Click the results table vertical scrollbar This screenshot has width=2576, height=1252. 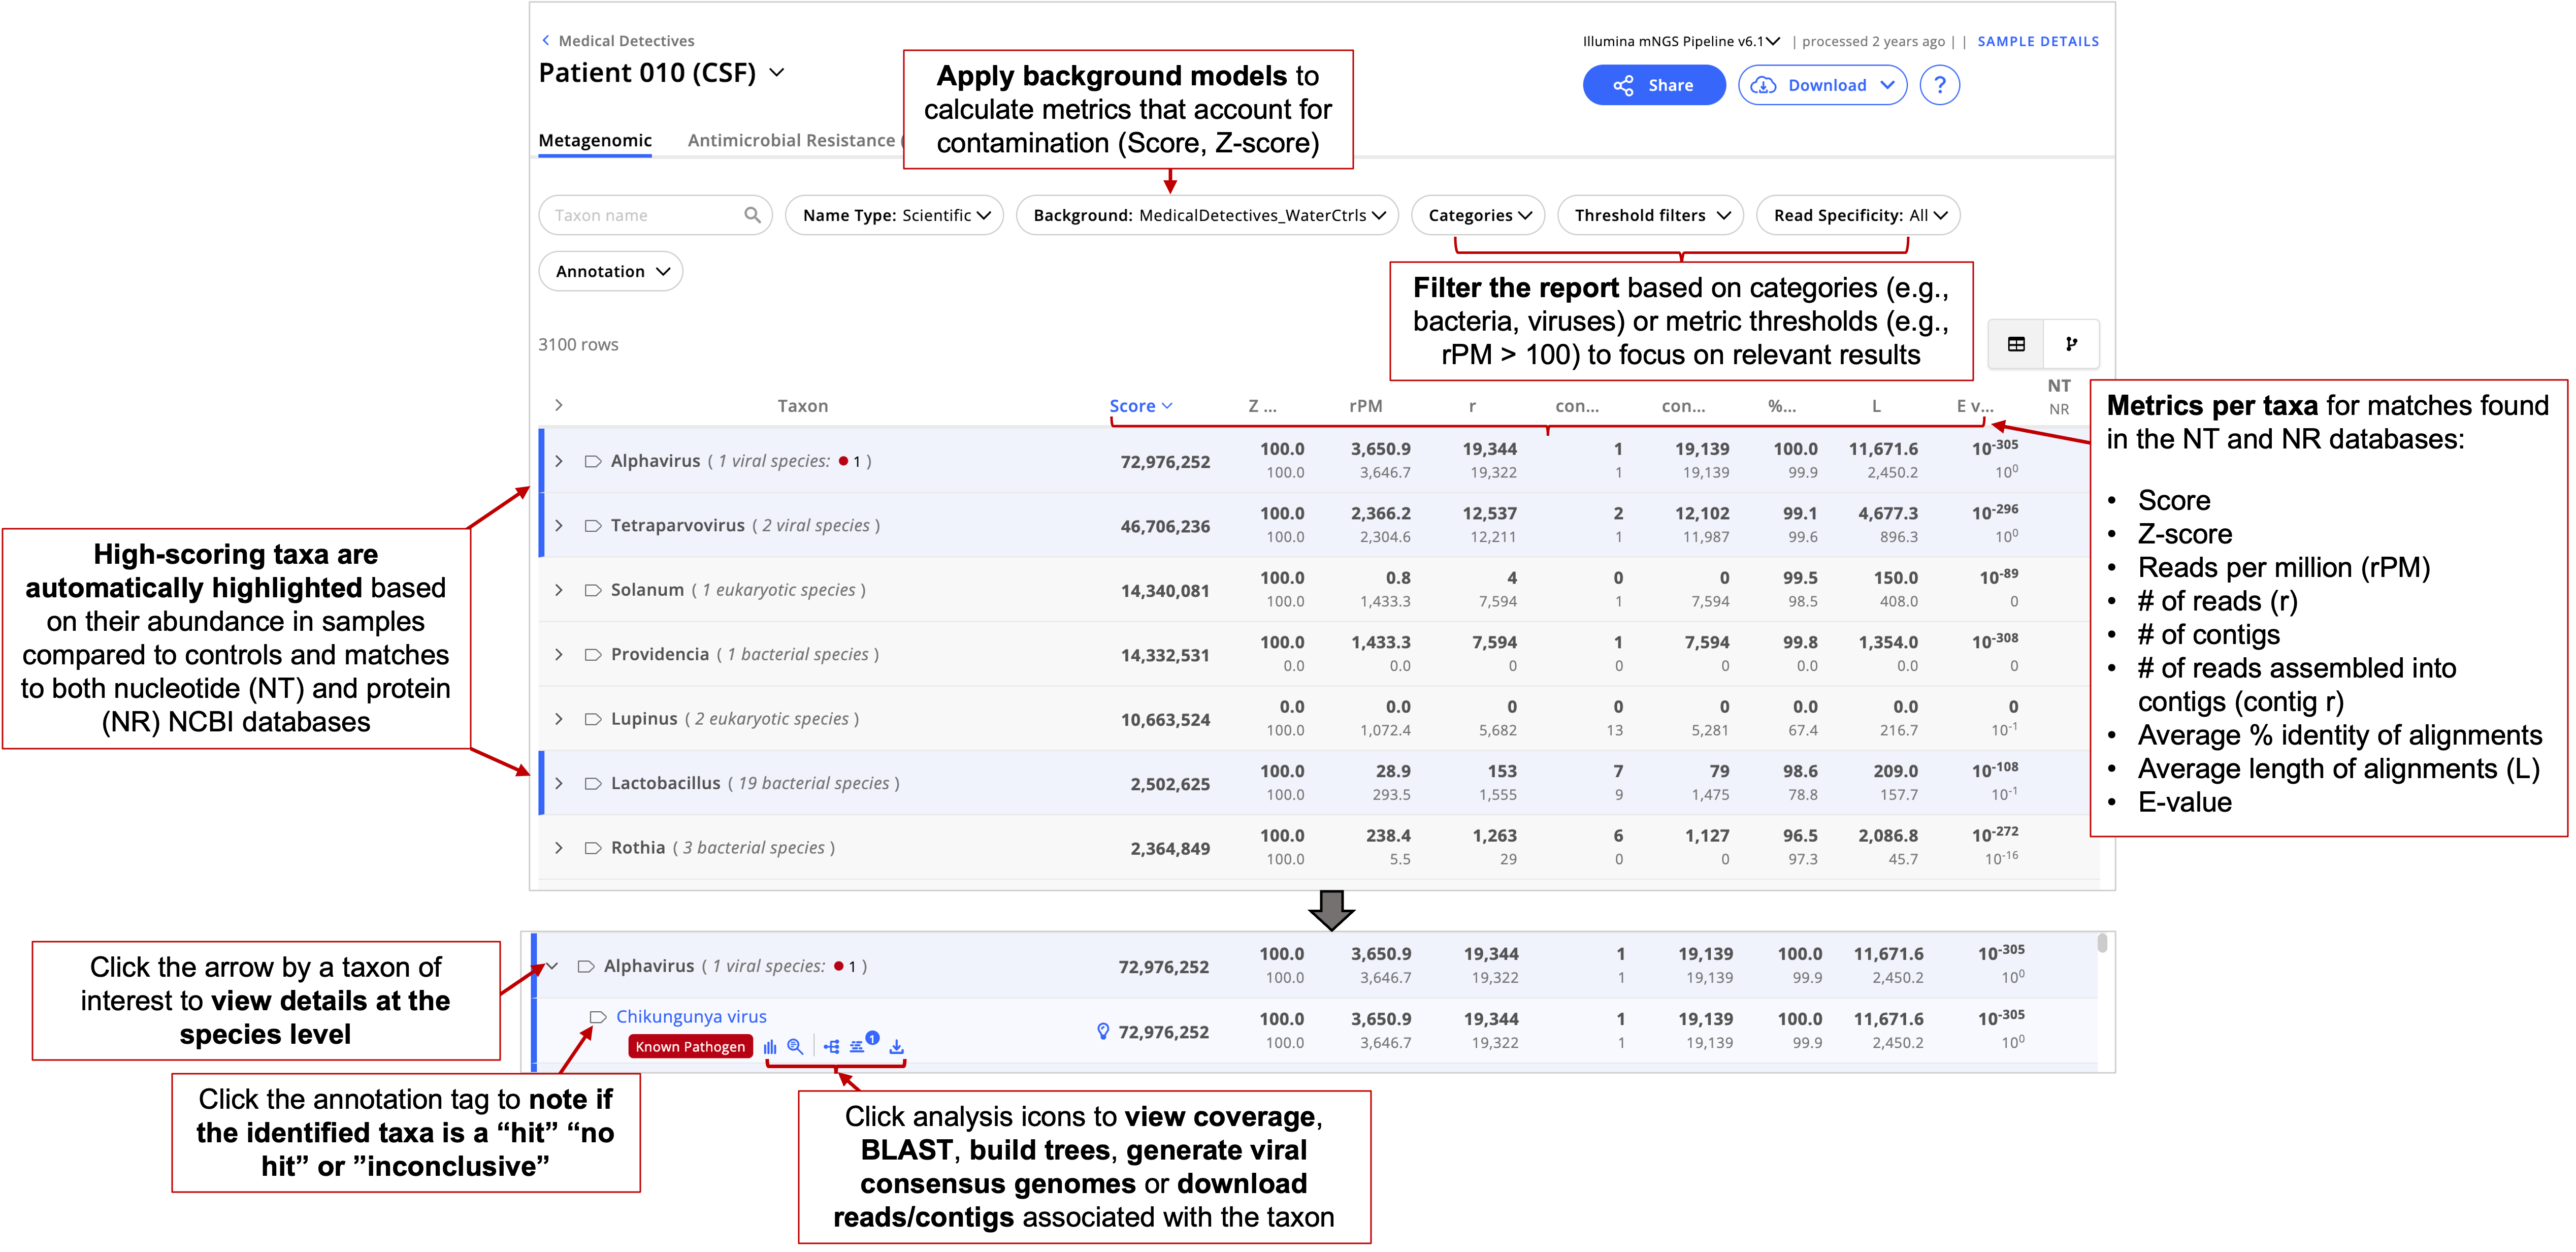pyautogui.click(x=2102, y=943)
